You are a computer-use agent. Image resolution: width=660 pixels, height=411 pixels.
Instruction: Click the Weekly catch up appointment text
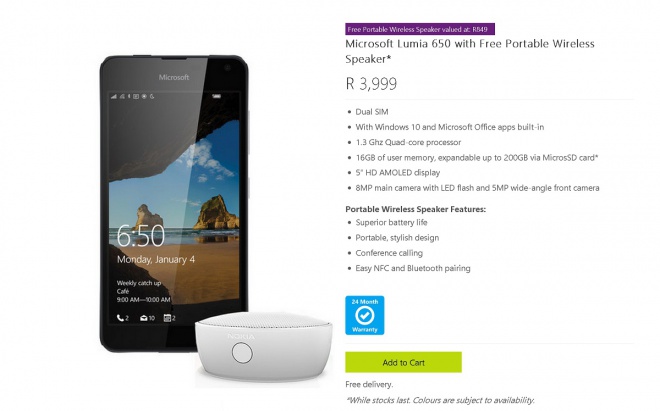[139, 283]
